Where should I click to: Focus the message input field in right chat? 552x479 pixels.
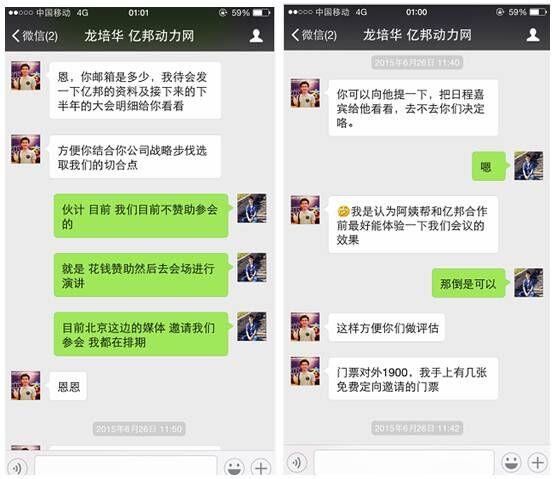coord(404,462)
